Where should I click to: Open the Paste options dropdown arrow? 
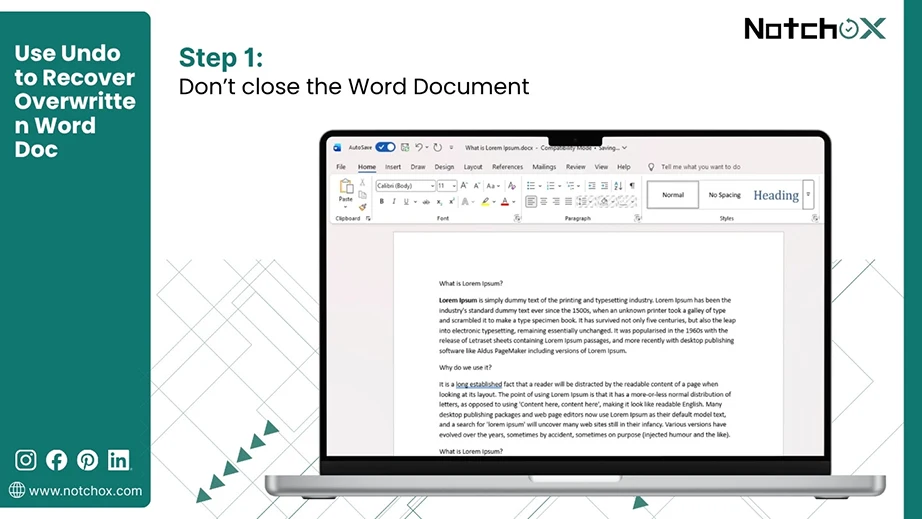tap(345, 207)
